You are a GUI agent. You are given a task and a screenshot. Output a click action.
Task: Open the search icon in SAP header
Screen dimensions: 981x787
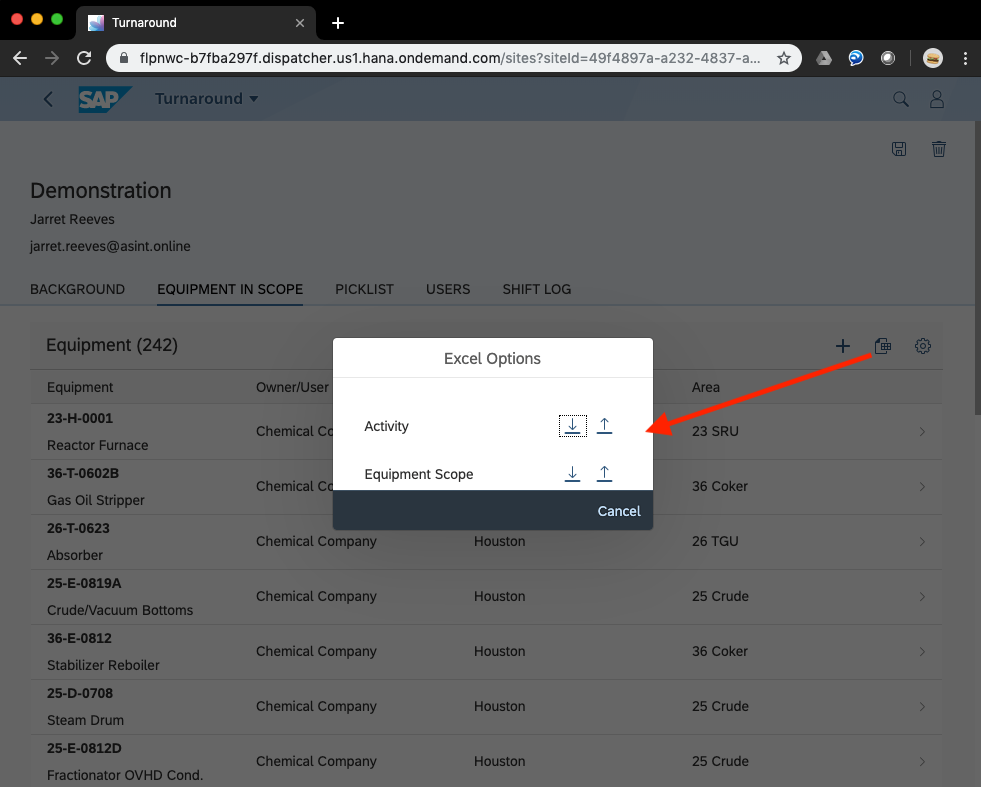pyautogui.click(x=900, y=99)
